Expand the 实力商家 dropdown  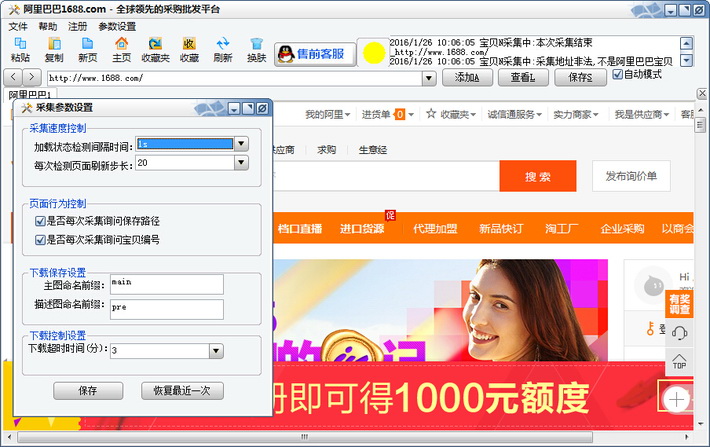(595, 115)
